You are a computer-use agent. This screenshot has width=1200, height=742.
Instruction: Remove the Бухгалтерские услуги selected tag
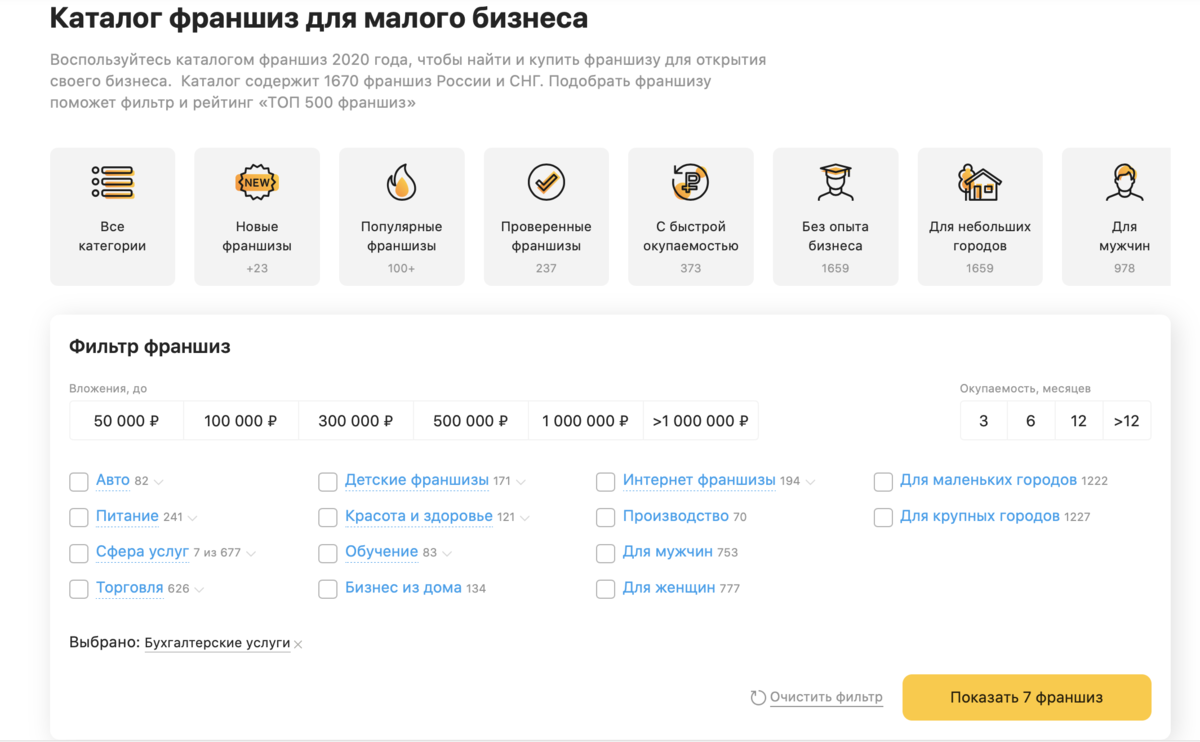[297, 644]
